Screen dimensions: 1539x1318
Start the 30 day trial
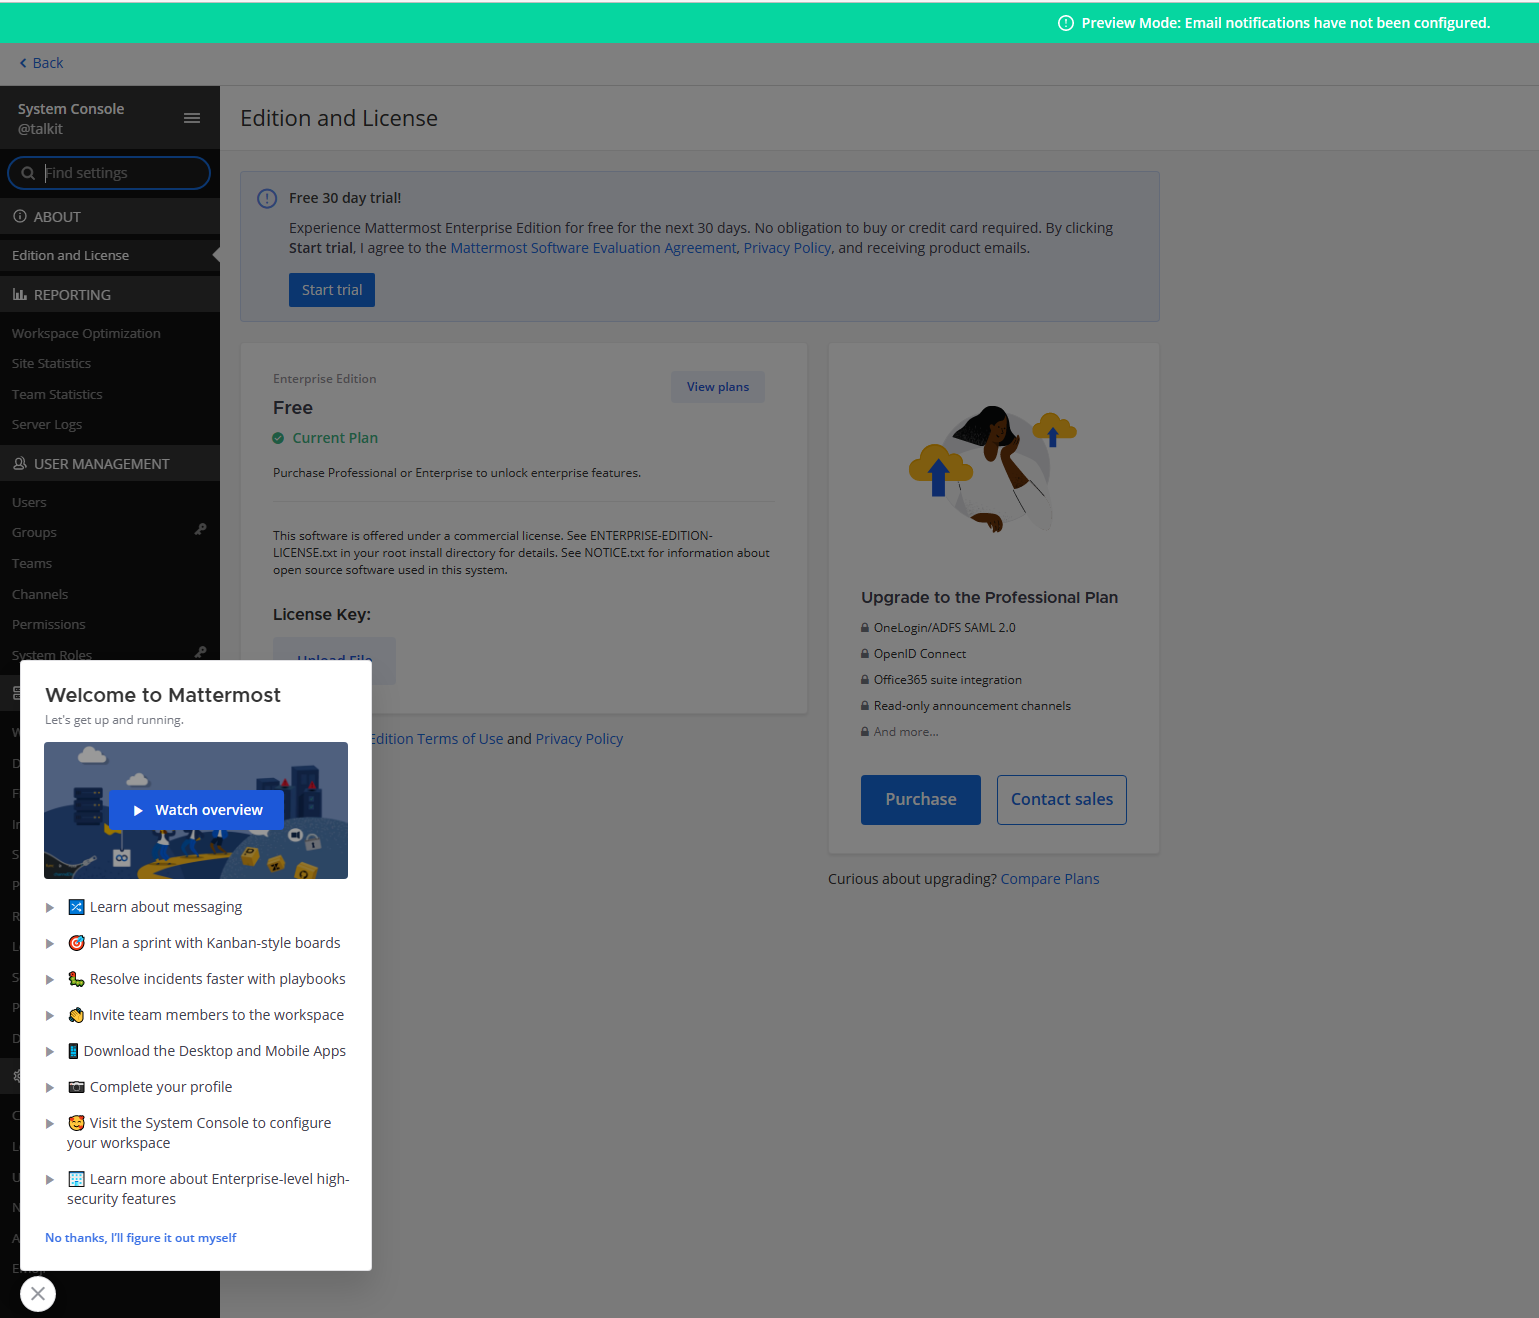(x=332, y=290)
